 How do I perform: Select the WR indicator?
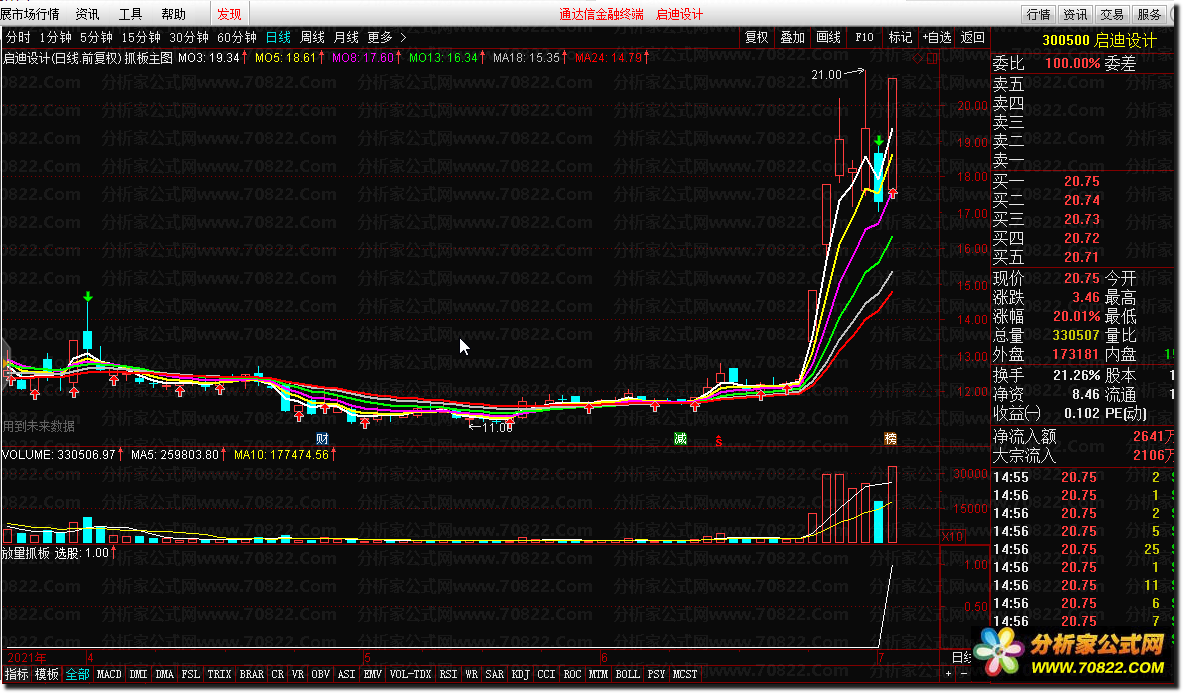471,674
